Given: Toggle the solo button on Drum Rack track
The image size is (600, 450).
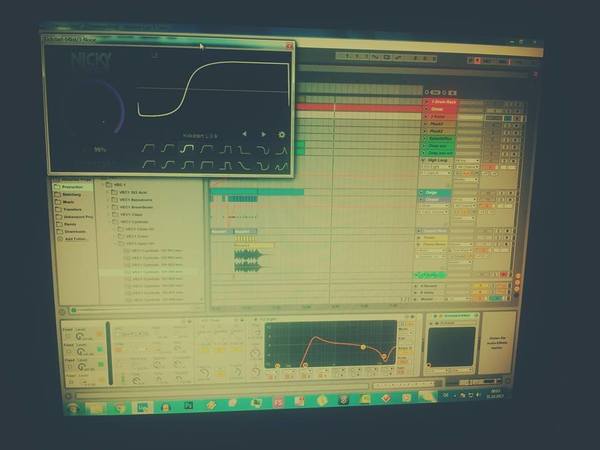Looking at the screenshot, I should coord(508,103).
